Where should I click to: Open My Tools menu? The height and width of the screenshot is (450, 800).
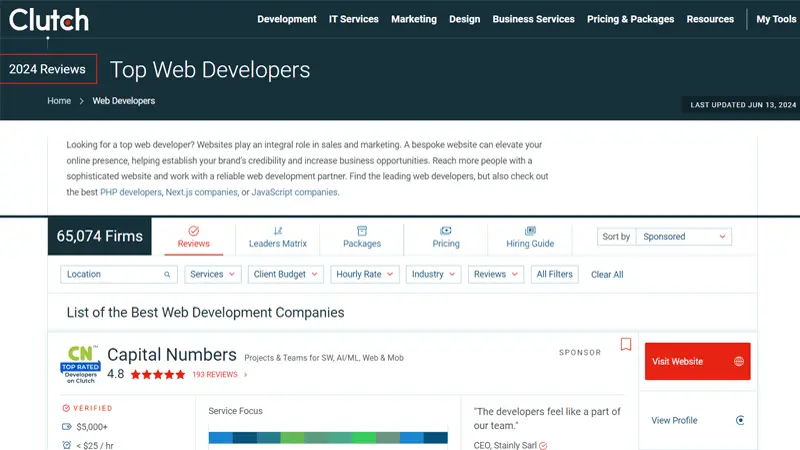pos(776,19)
